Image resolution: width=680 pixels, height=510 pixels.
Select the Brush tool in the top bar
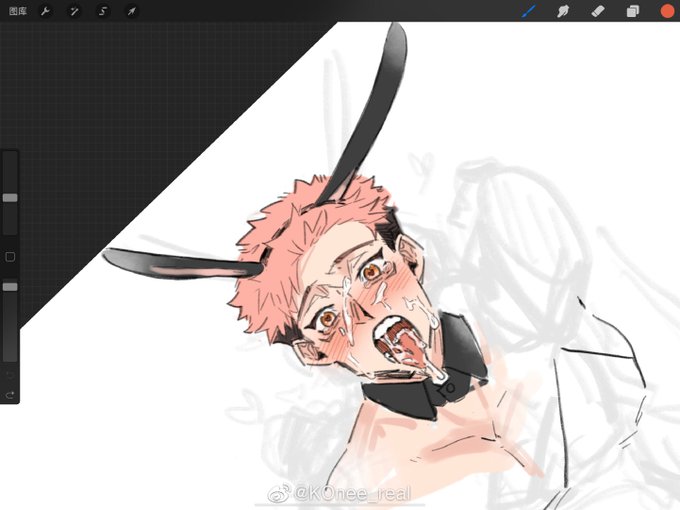click(x=528, y=11)
